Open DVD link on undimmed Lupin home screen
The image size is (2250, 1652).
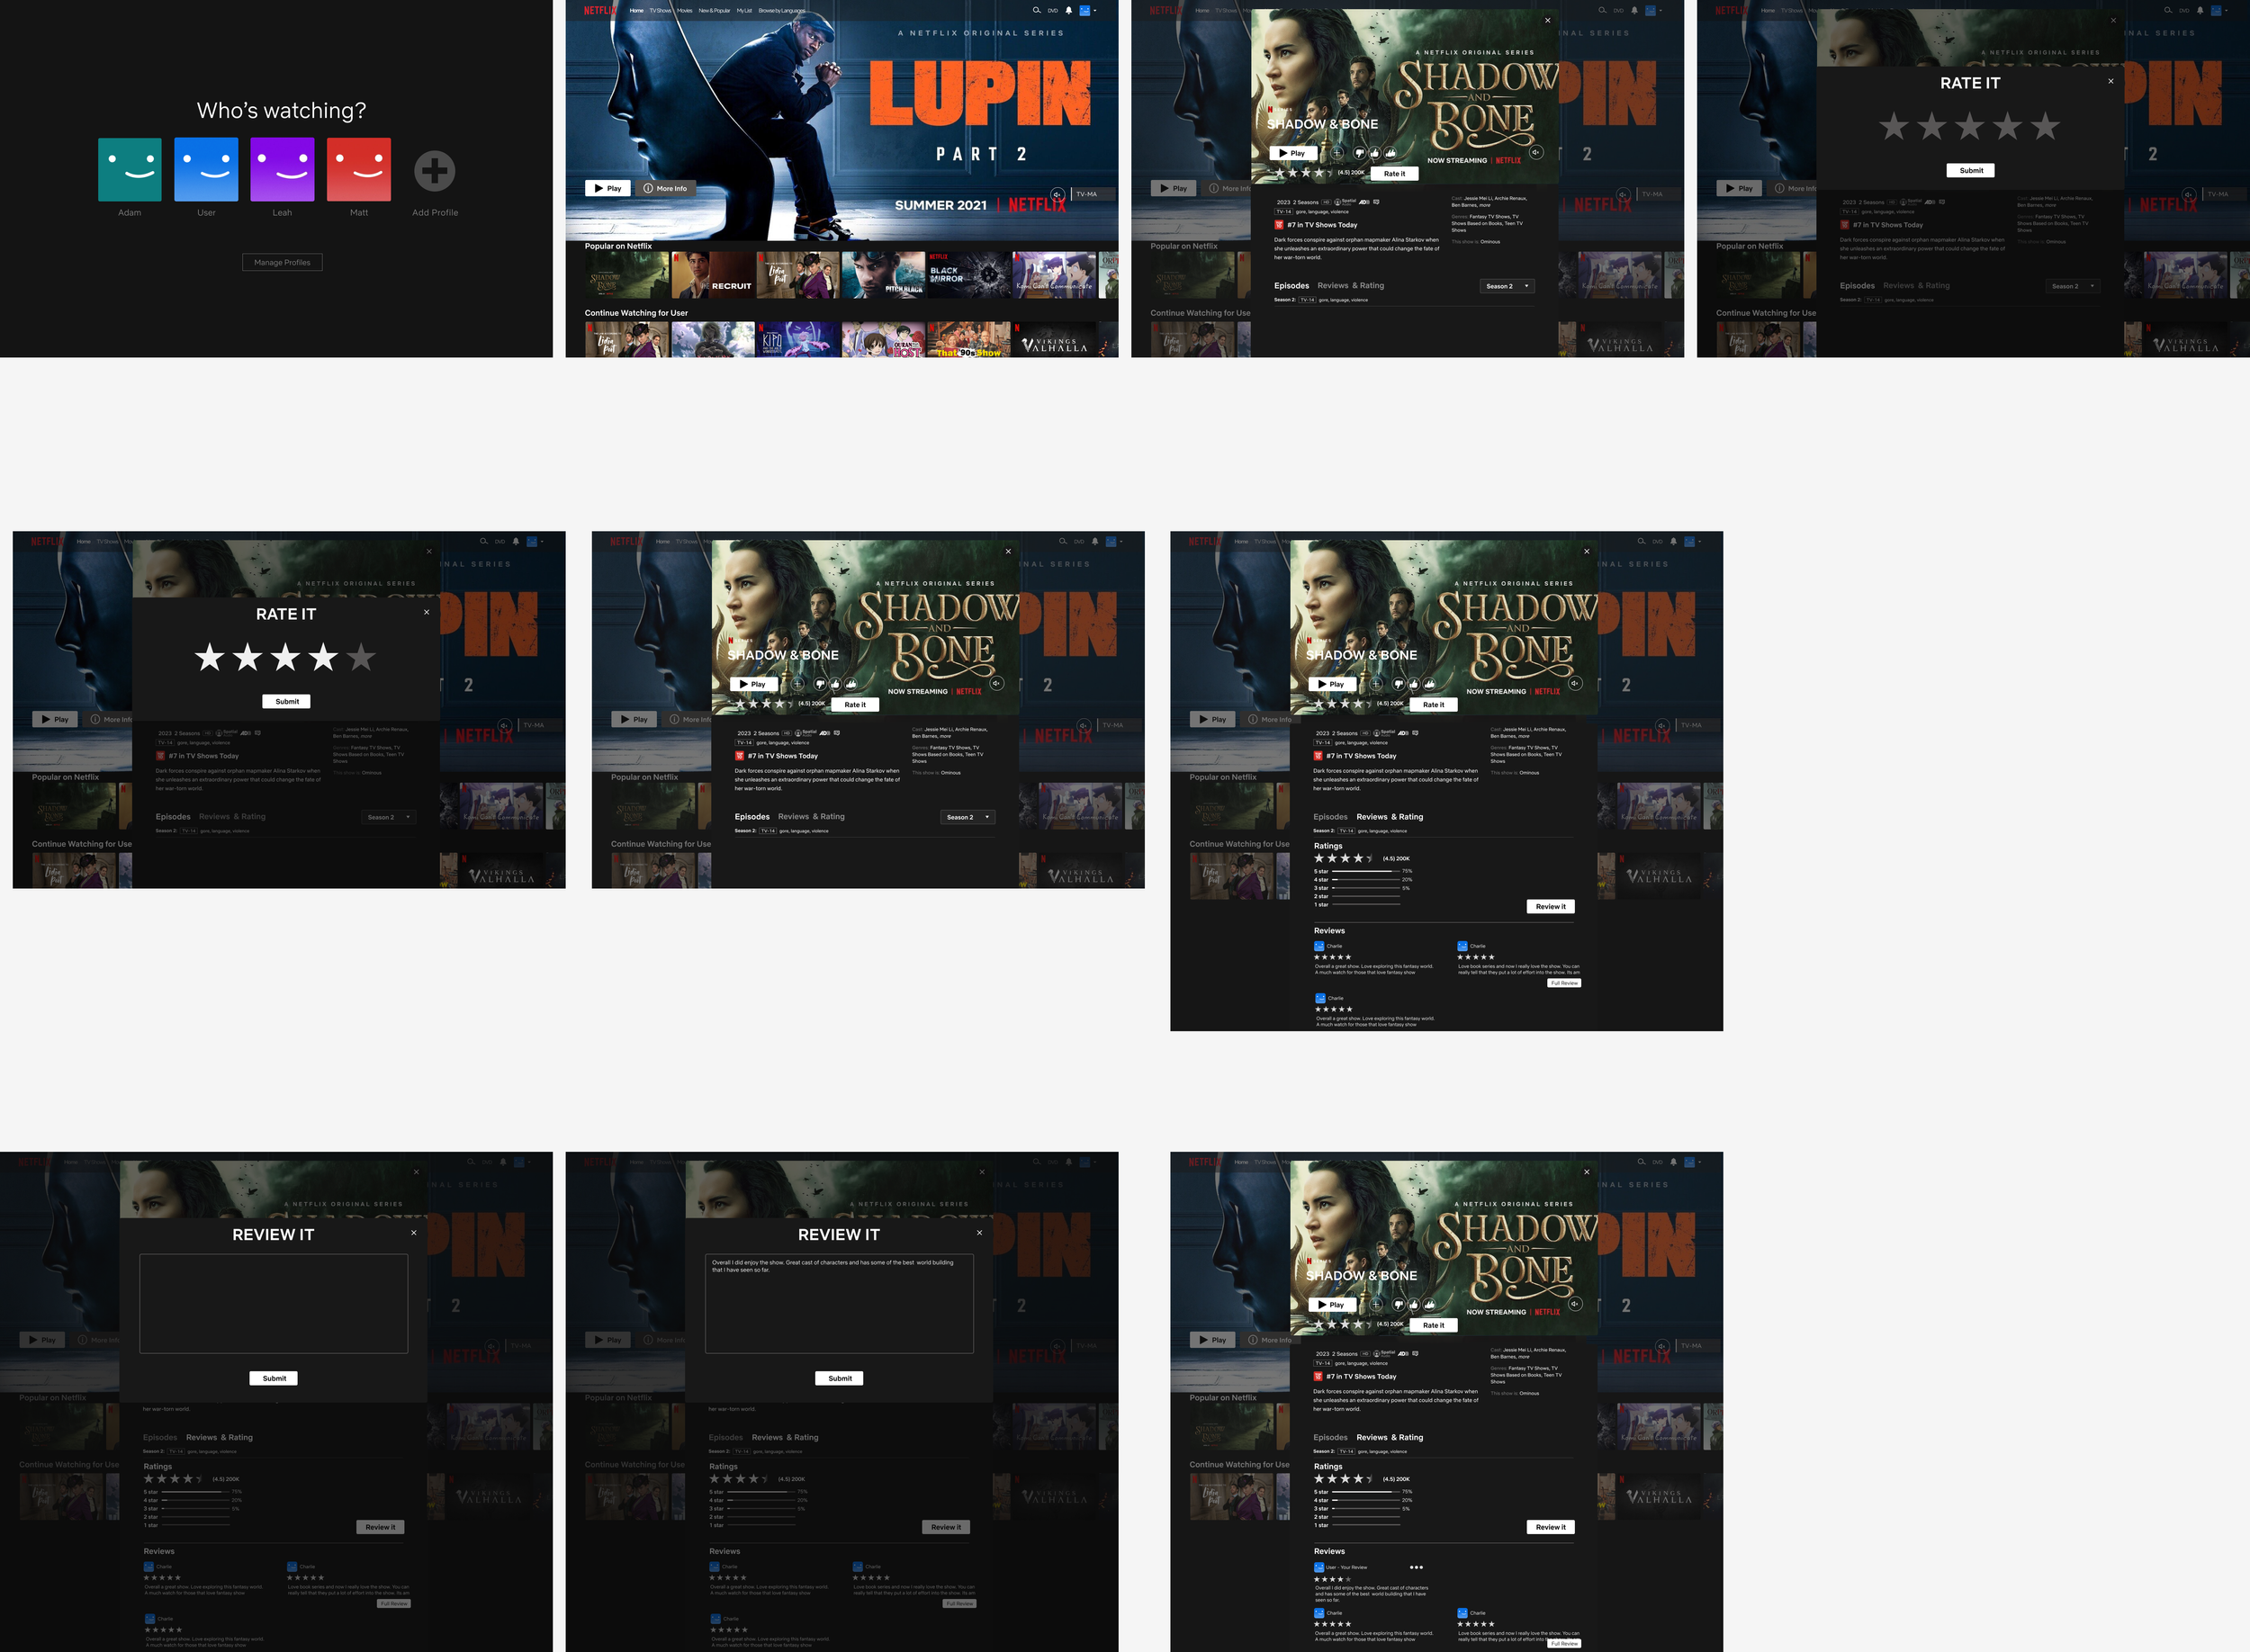click(x=1052, y=10)
